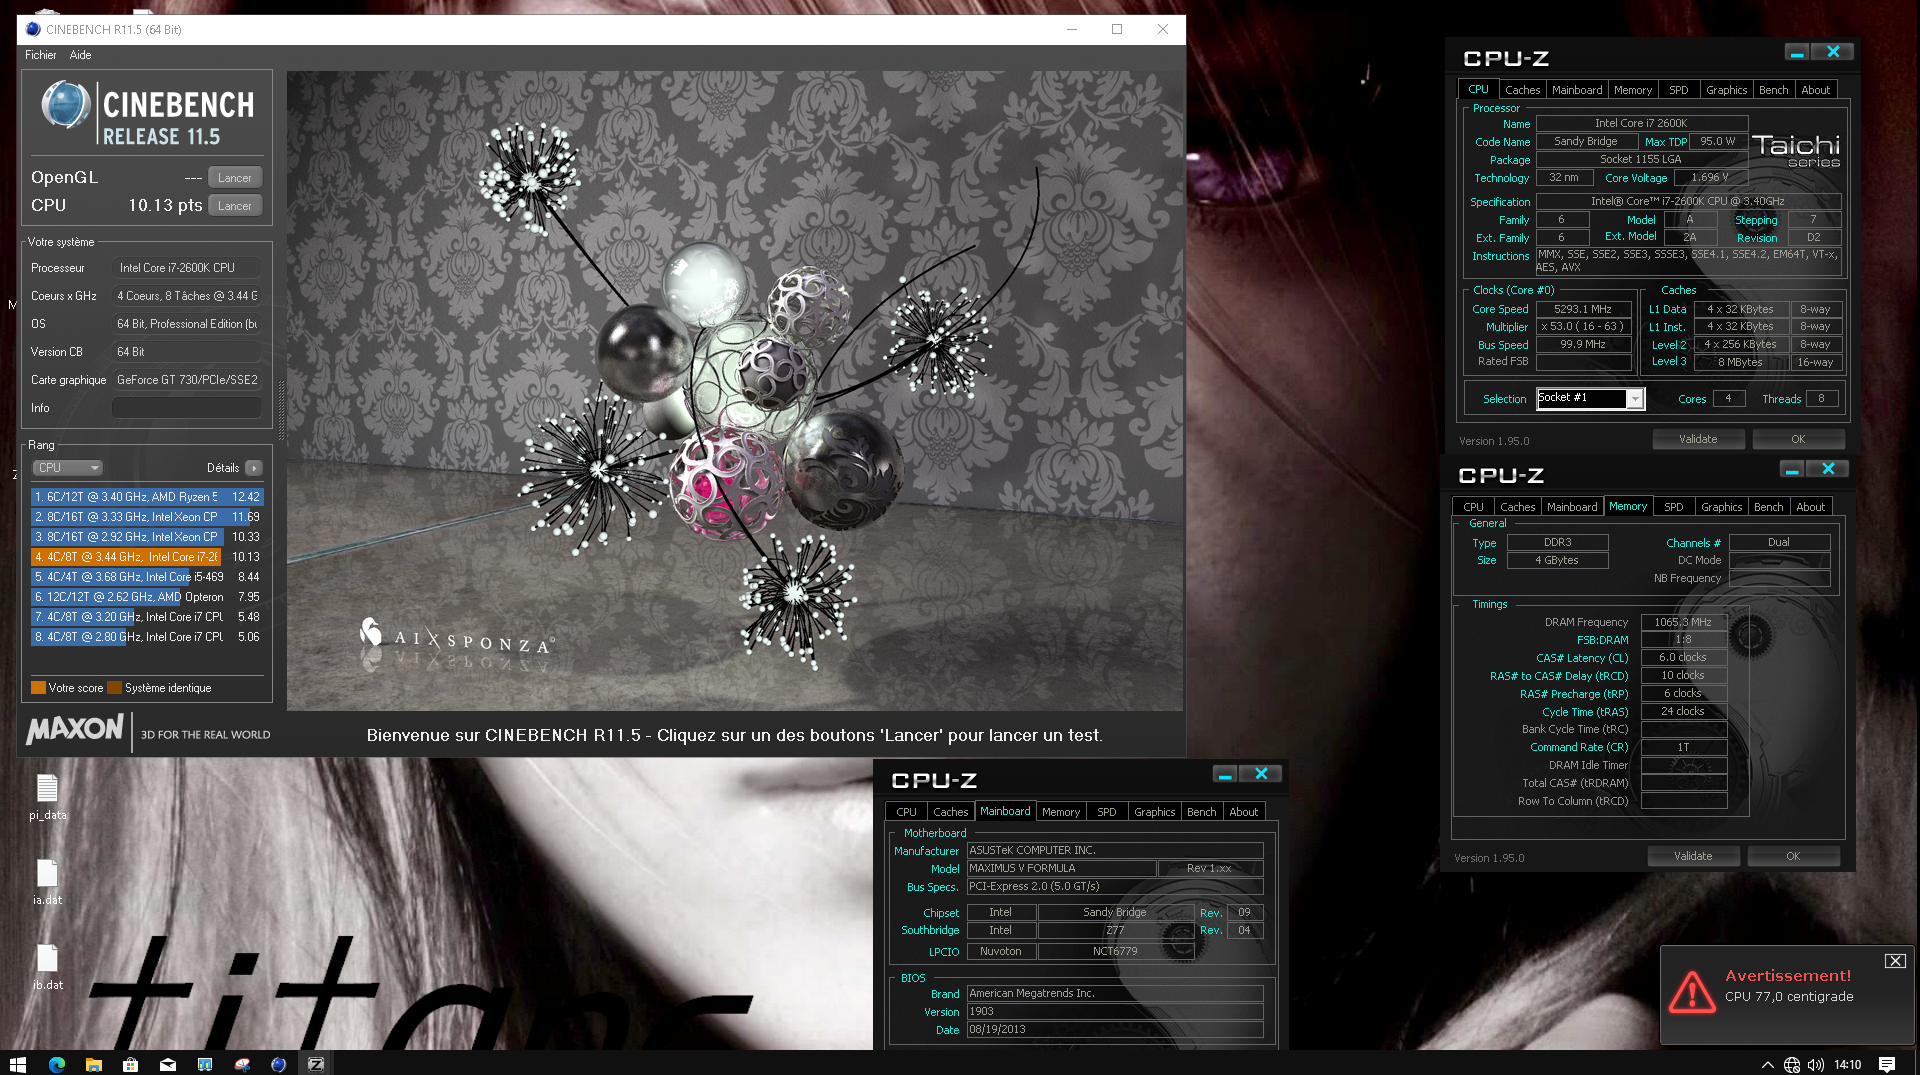Close the Memory CPU-Z window

(x=1827, y=469)
